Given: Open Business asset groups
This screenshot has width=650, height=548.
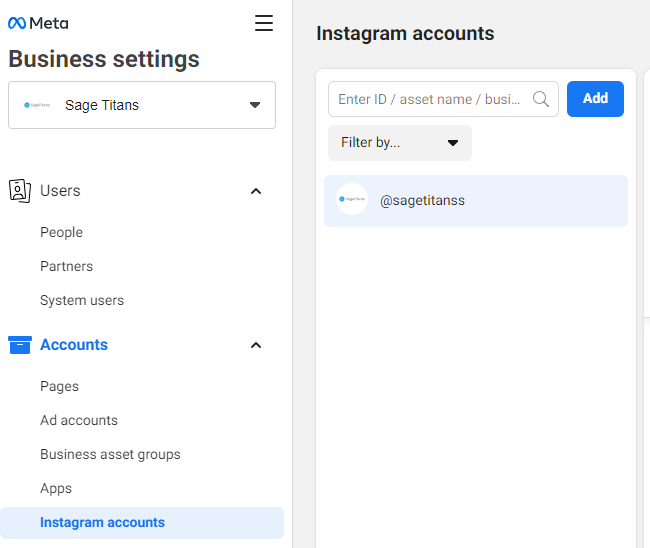Looking at the screenshot, I should point(110,454).
